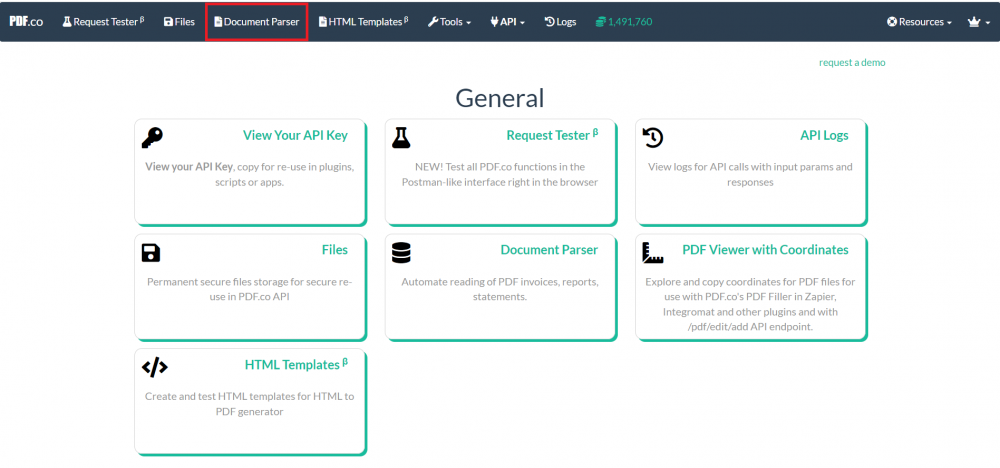Open the Files card title link
1000x468 pixels.
[x=335, y=250]
